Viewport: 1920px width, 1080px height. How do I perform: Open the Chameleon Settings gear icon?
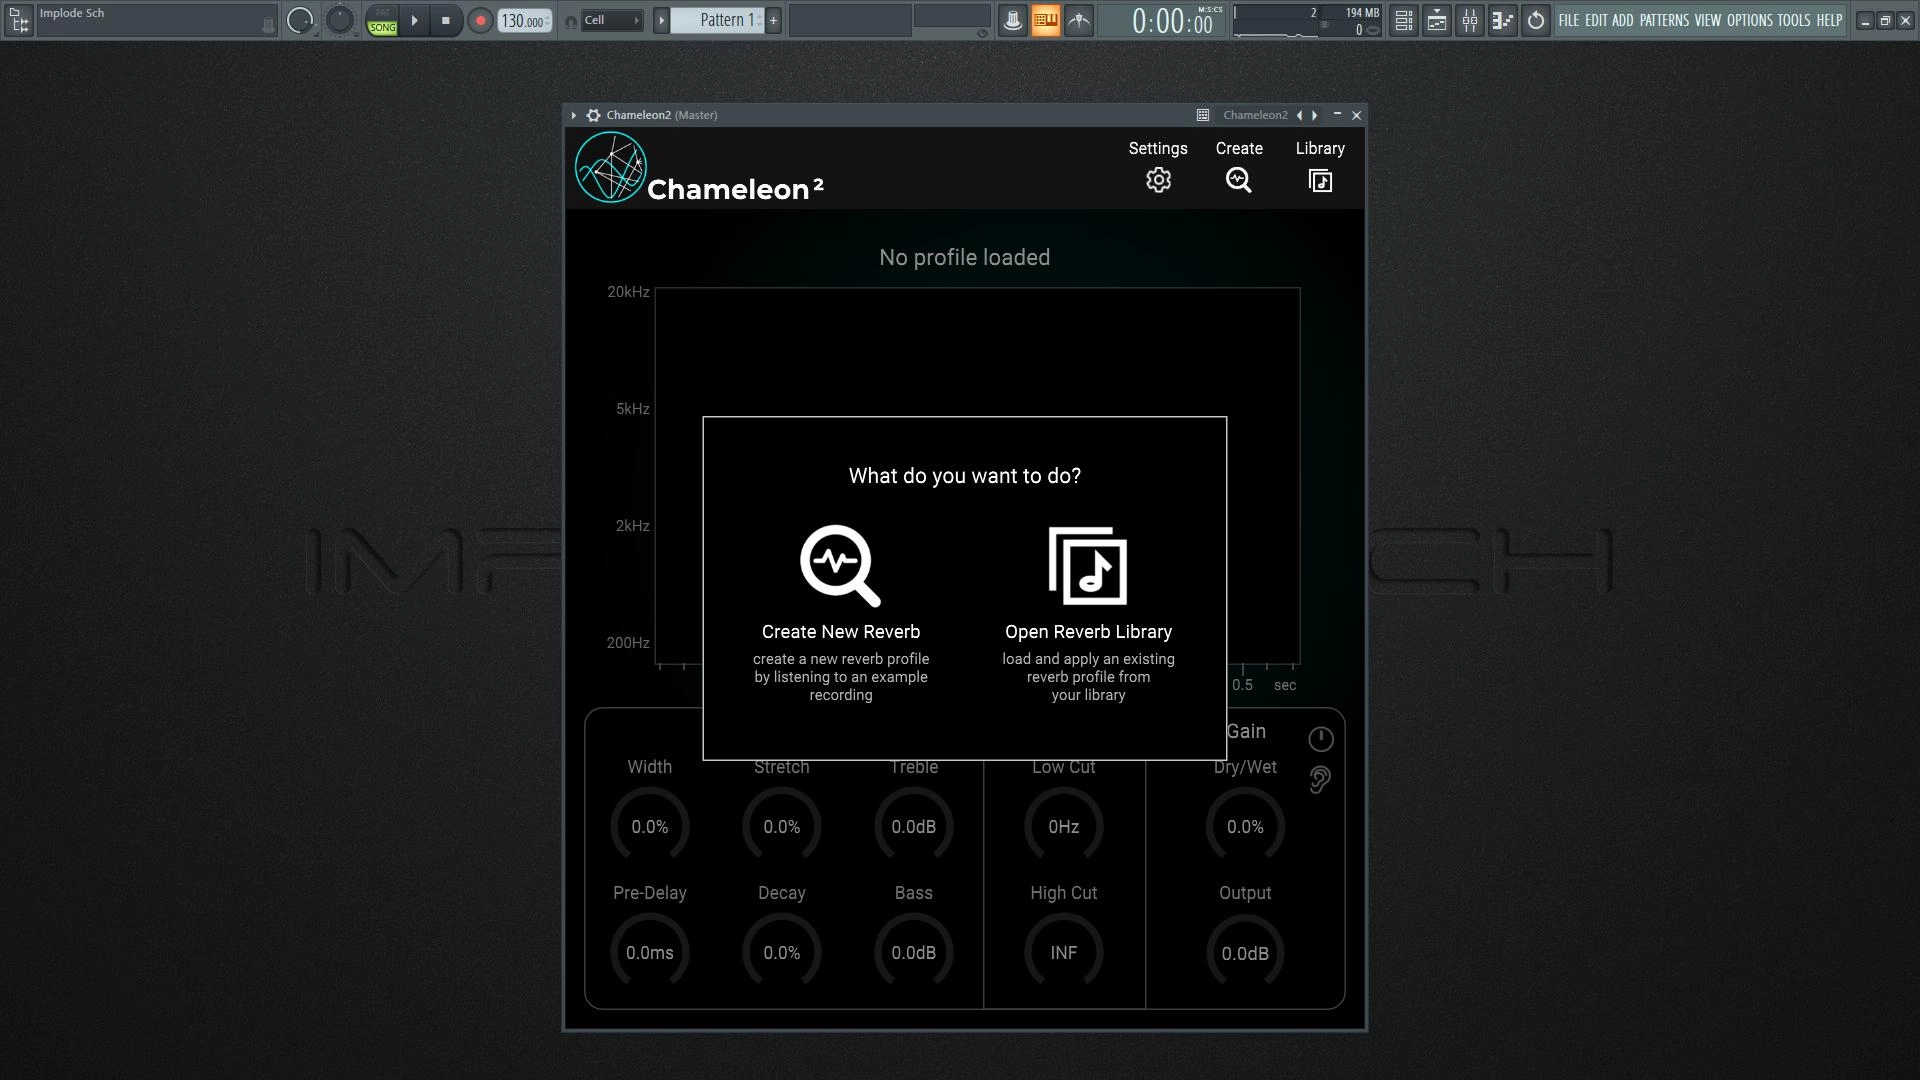[1158, 180]
